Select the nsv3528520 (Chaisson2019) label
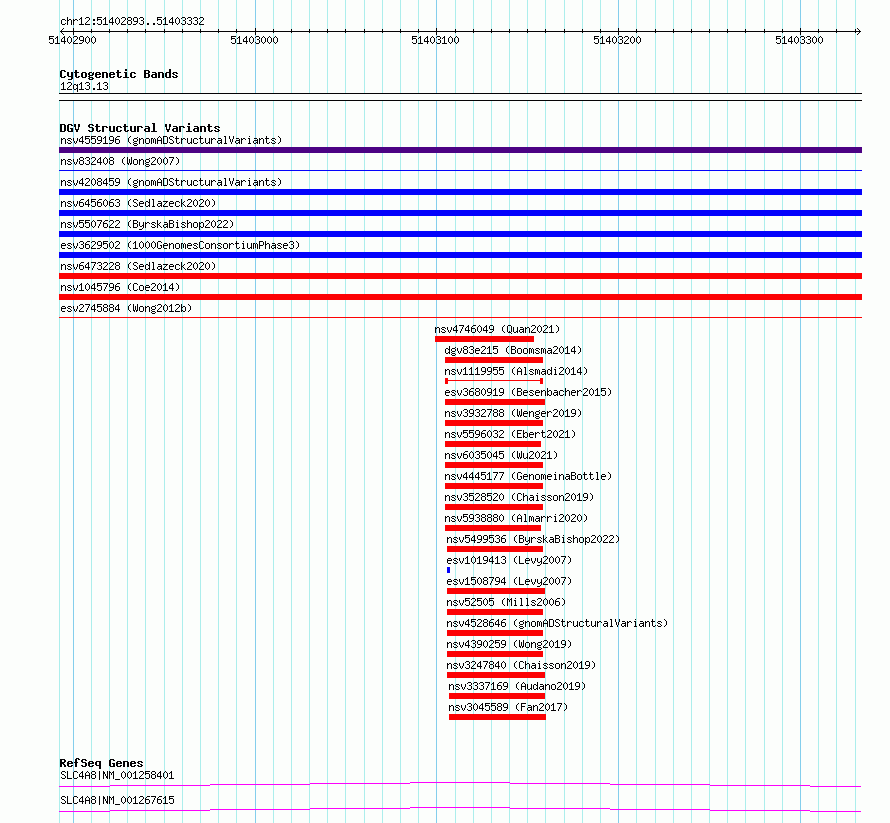Viewport: 890px width, 823px height. [x=519, y=497]
